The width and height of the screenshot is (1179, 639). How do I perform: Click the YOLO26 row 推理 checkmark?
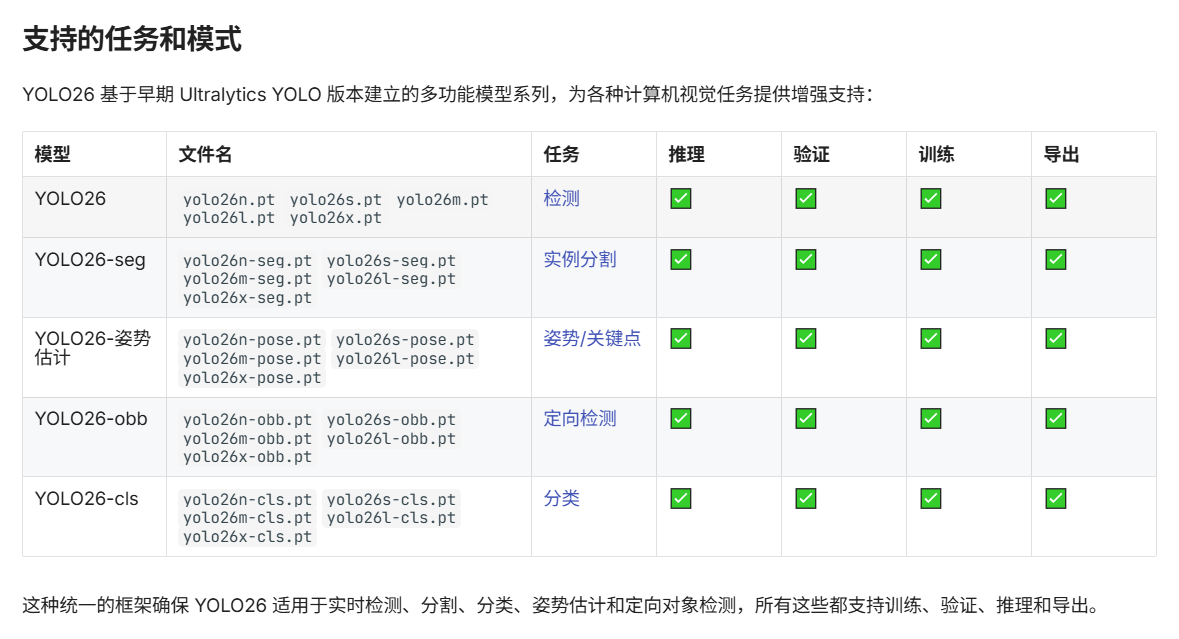pyautogui.click(x=680, y=198)
